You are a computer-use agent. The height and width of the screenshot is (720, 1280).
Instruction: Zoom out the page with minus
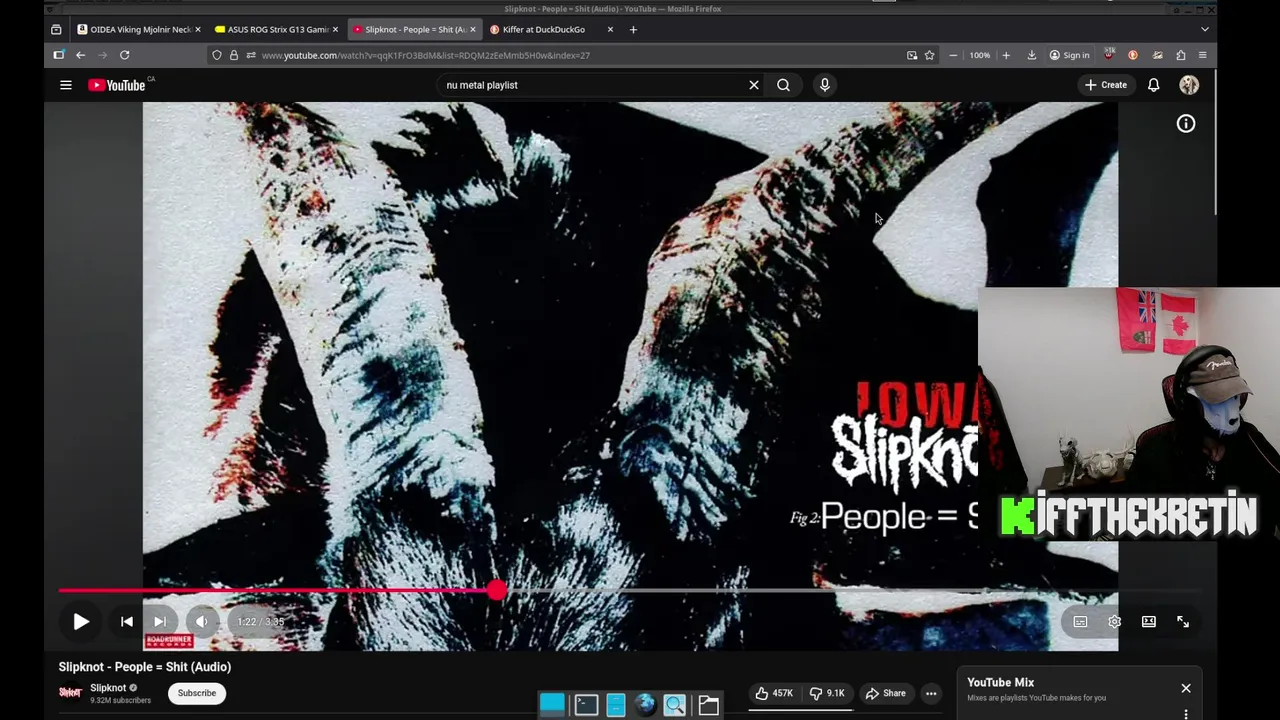(x=953, y=55)
